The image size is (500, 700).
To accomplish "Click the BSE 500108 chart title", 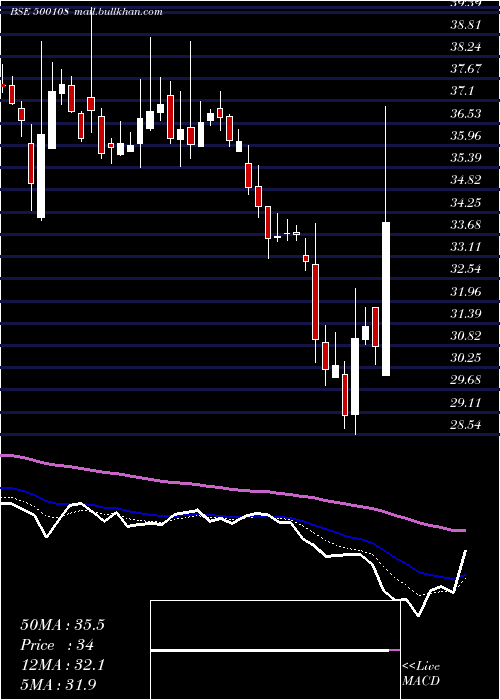I will click(87, 12).
